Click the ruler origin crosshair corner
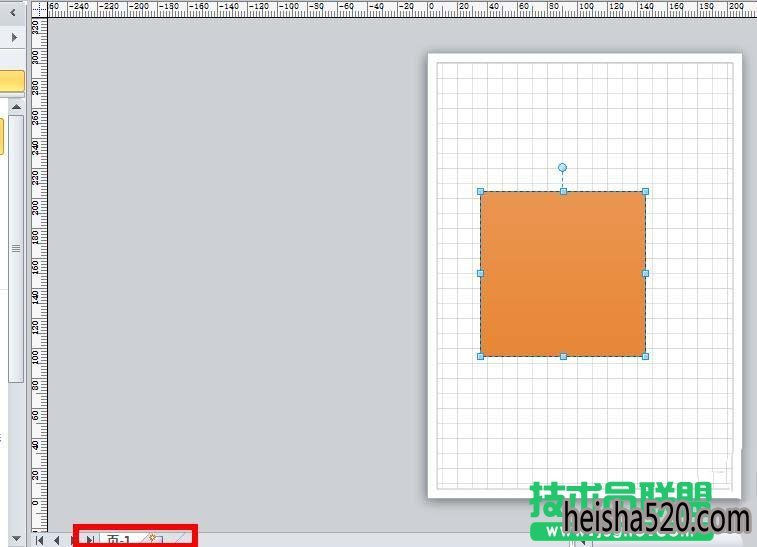This screenshot has height=547, width=757. tap(40, 10)
